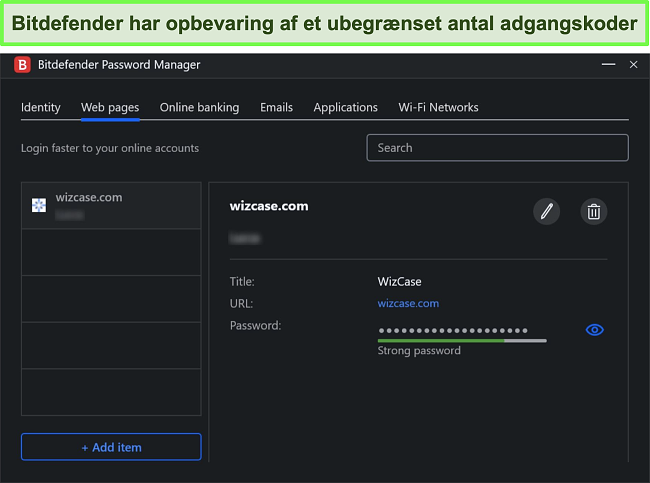Screen dimensions: 650x483
Task: Reveal the password with the eye icon
Action: (x=594, y=330)
